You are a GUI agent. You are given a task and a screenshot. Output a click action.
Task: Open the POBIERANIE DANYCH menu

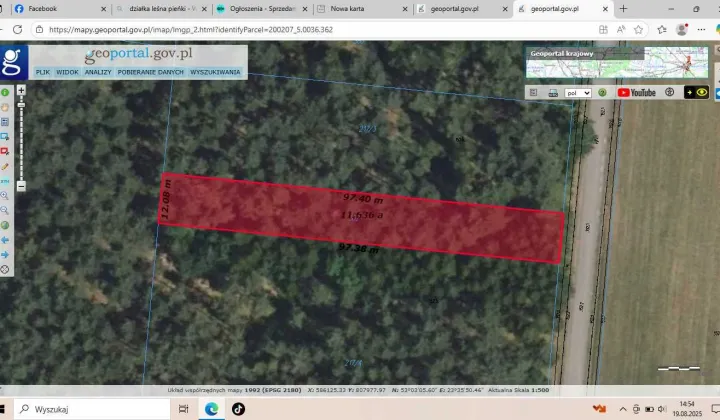point(150,72)
